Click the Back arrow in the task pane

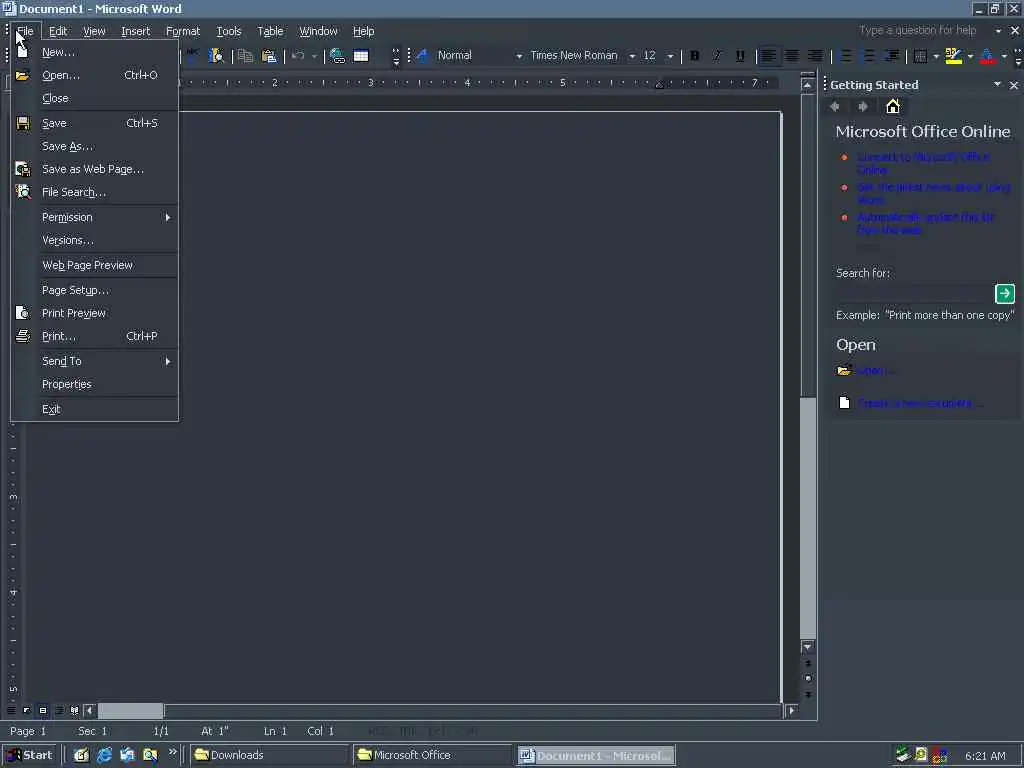tap(835, 106)
